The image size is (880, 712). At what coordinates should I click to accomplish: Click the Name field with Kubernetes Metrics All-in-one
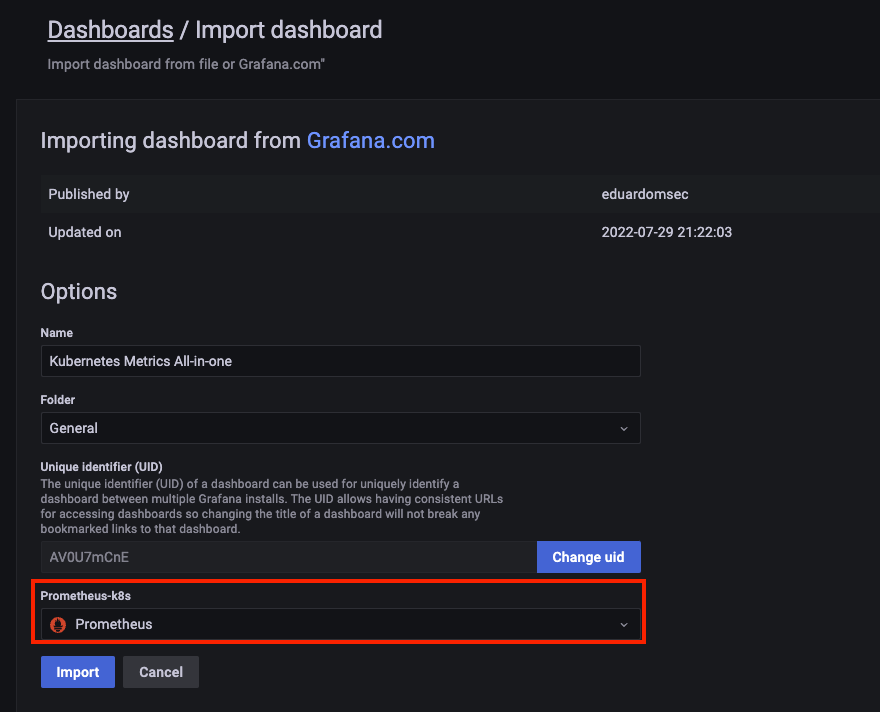(340, 361)
